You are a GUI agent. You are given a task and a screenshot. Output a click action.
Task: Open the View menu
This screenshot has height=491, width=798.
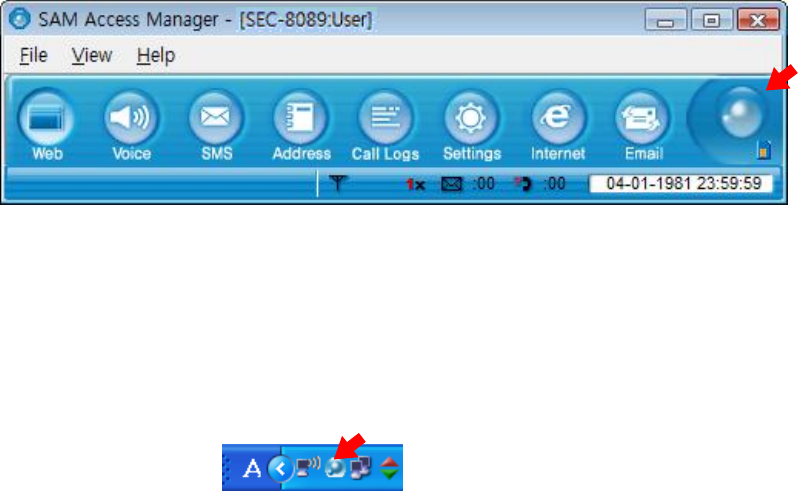92,55
